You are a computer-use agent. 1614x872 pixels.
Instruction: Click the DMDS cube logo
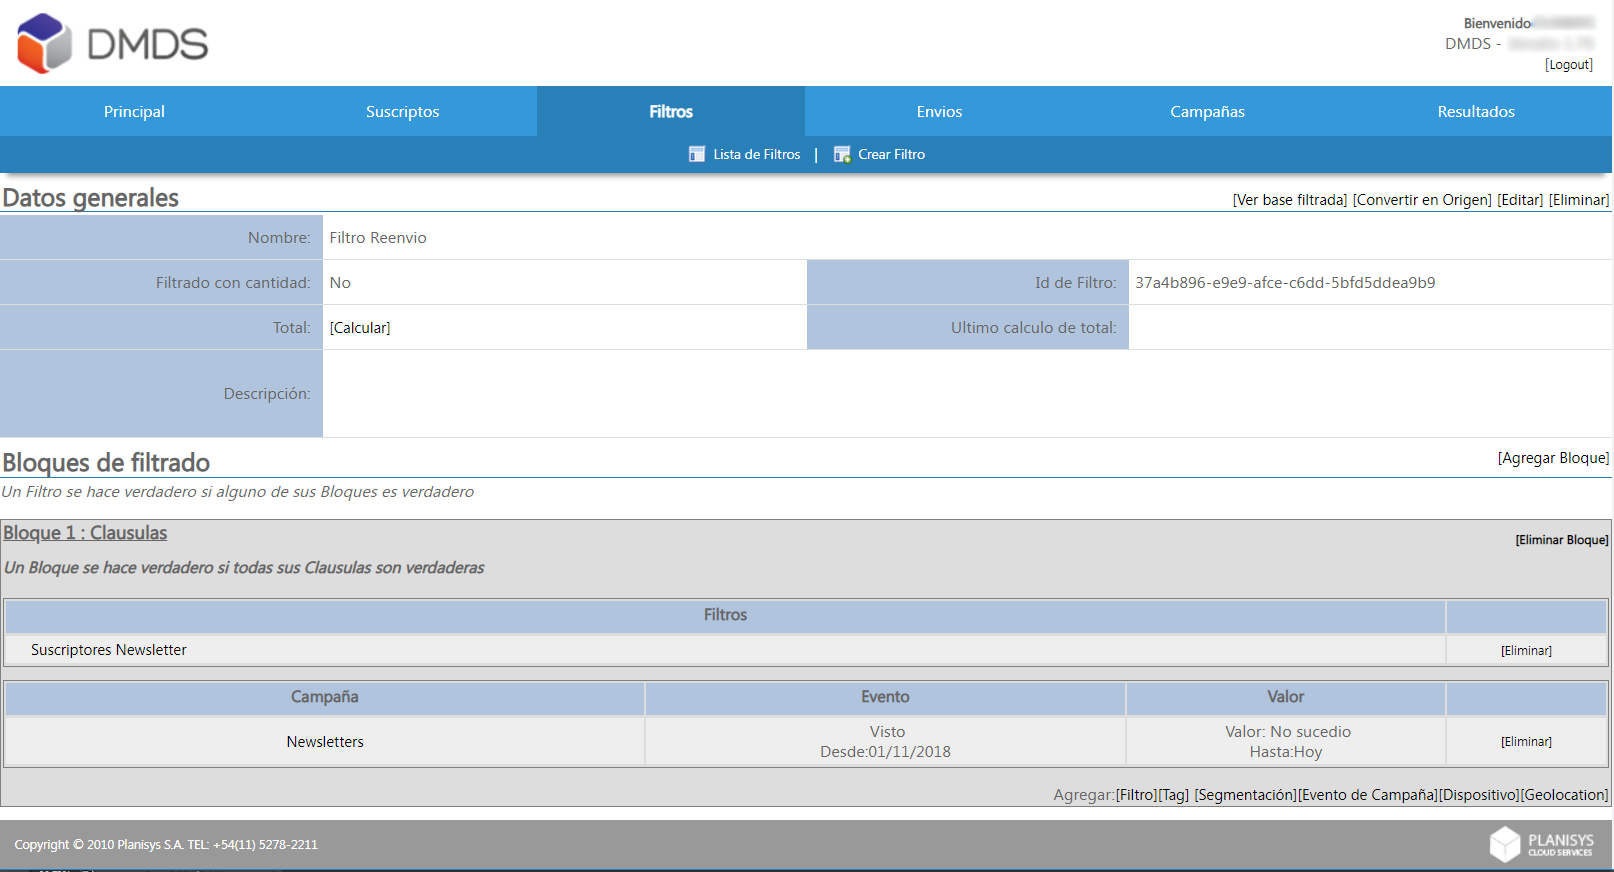tap(44, 43)
